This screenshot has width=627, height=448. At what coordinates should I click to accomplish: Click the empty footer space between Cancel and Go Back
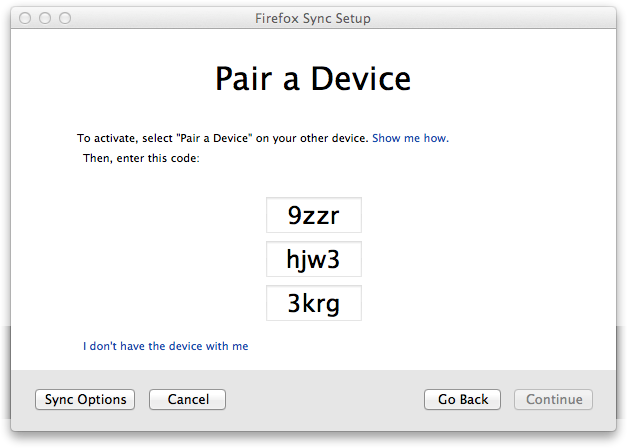pyautogui.click(x=325, y=399)
